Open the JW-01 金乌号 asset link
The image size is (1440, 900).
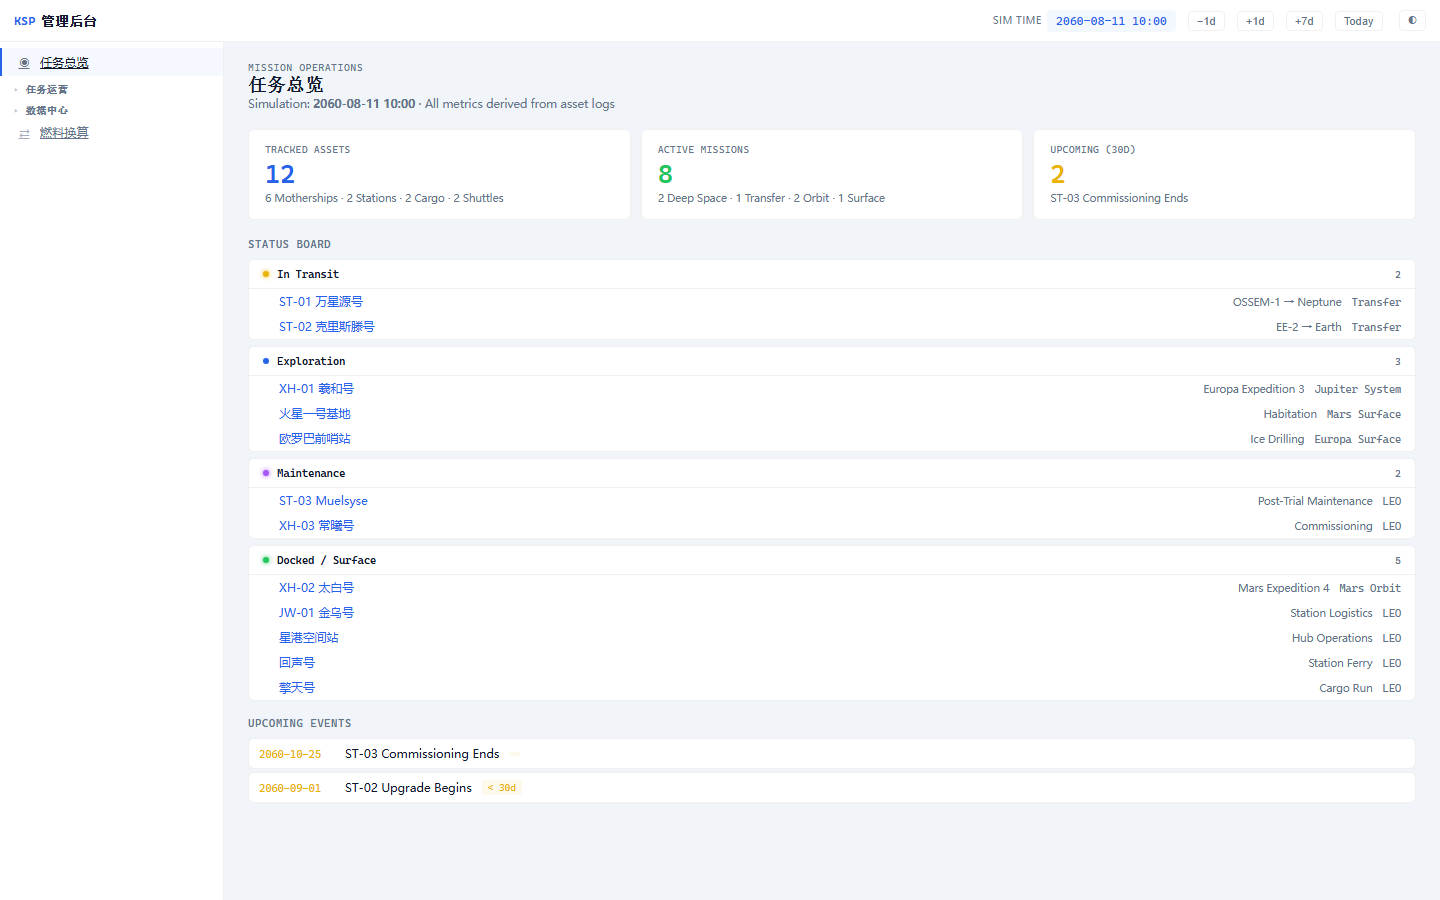point(316,613)
